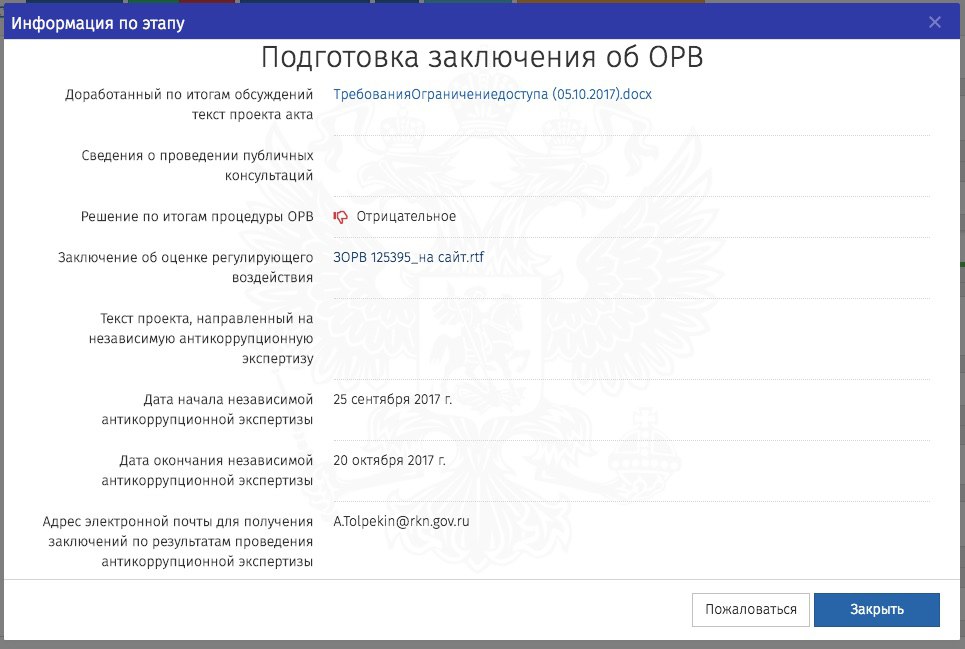
Task: Select the Отрицательное decision text
Action: pos(406,217)
